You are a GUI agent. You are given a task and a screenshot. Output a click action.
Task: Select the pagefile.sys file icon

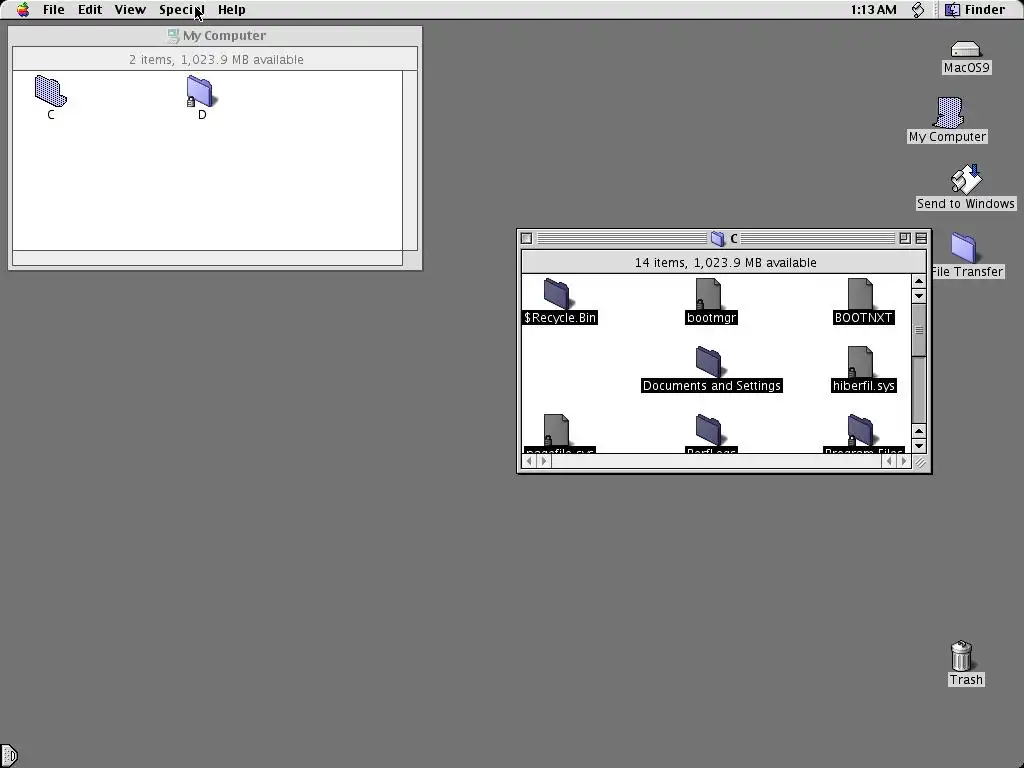click(x=556, y=430)
